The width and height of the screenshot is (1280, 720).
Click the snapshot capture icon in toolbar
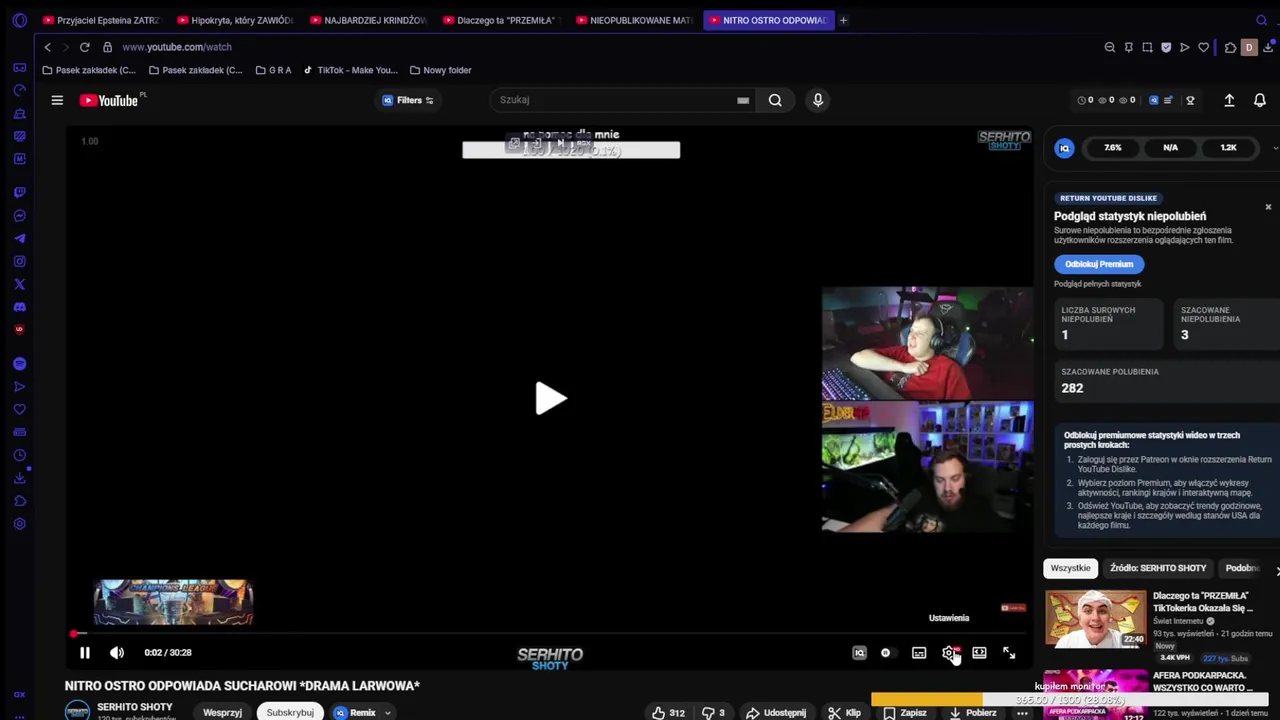pos(1147,47)
